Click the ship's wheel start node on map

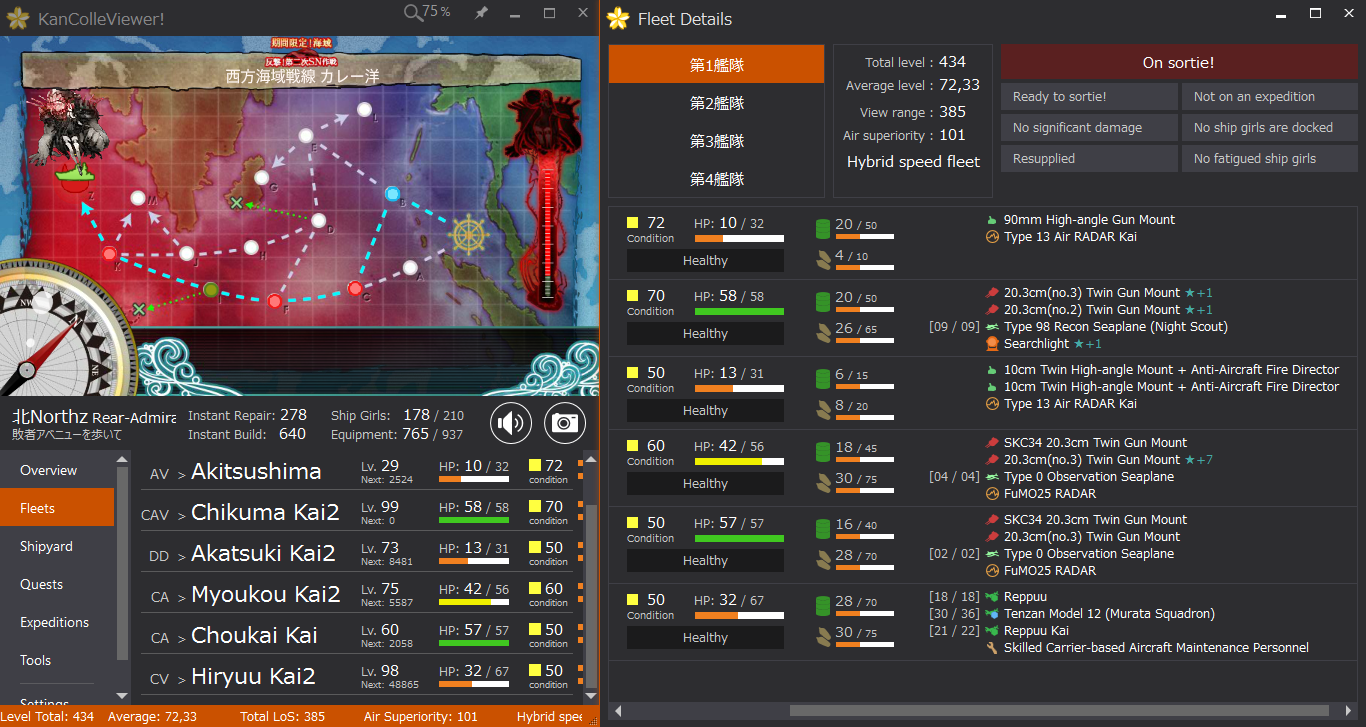(x=468, y=235)
